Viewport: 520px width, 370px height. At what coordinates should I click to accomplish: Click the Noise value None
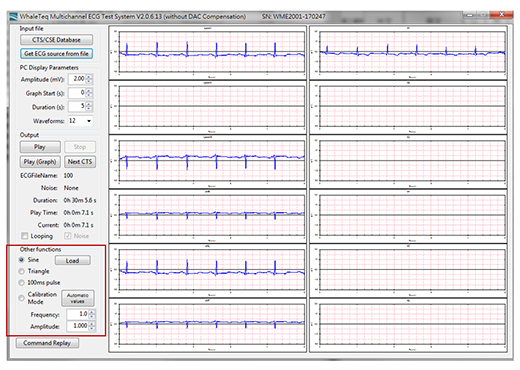[x=71, y=188]
